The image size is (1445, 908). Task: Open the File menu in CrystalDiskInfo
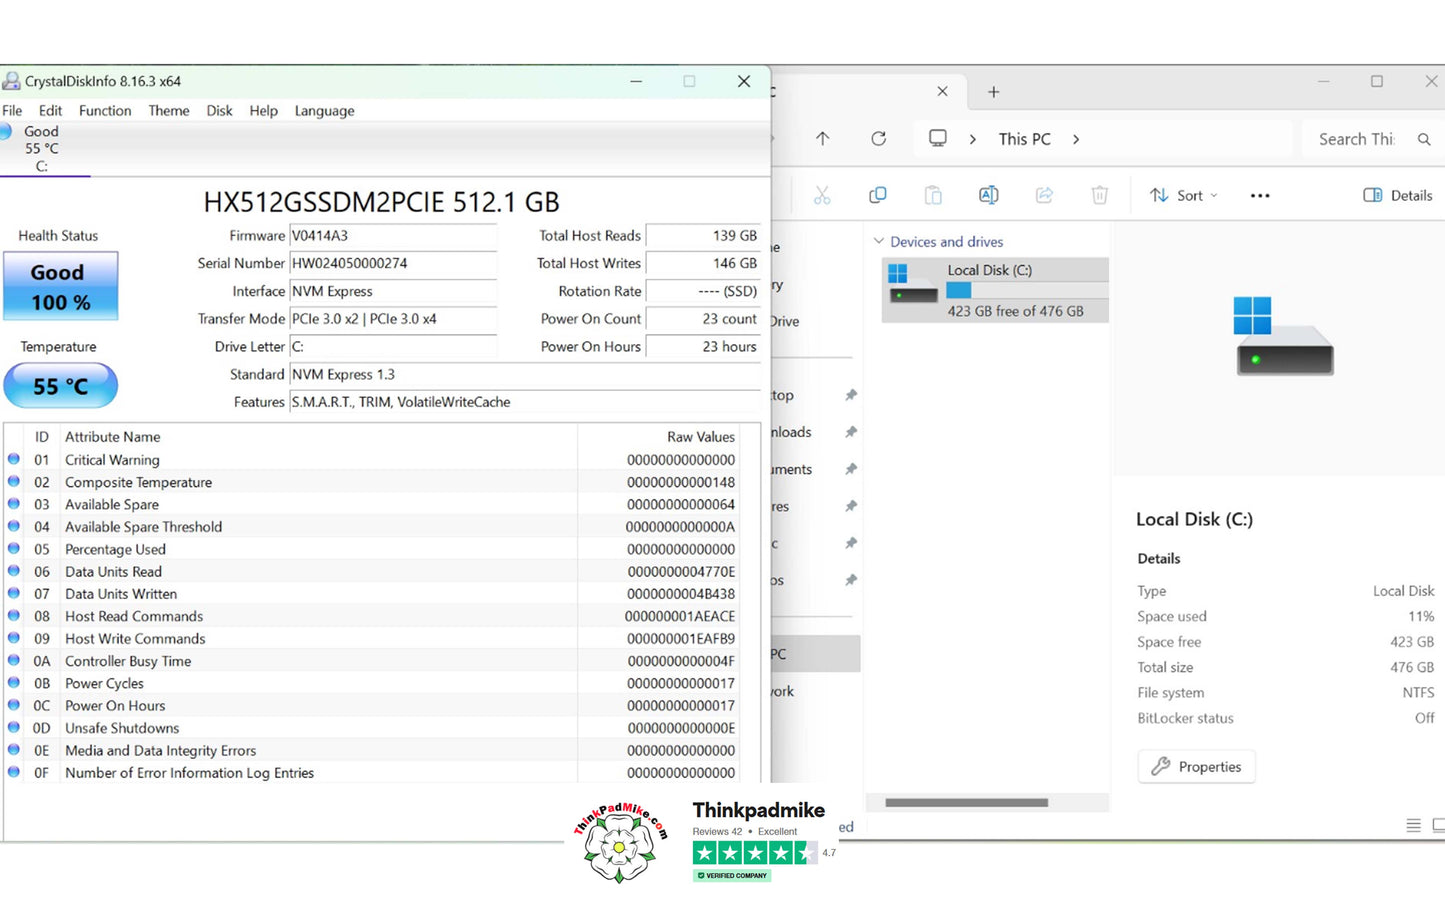(12, 111)
